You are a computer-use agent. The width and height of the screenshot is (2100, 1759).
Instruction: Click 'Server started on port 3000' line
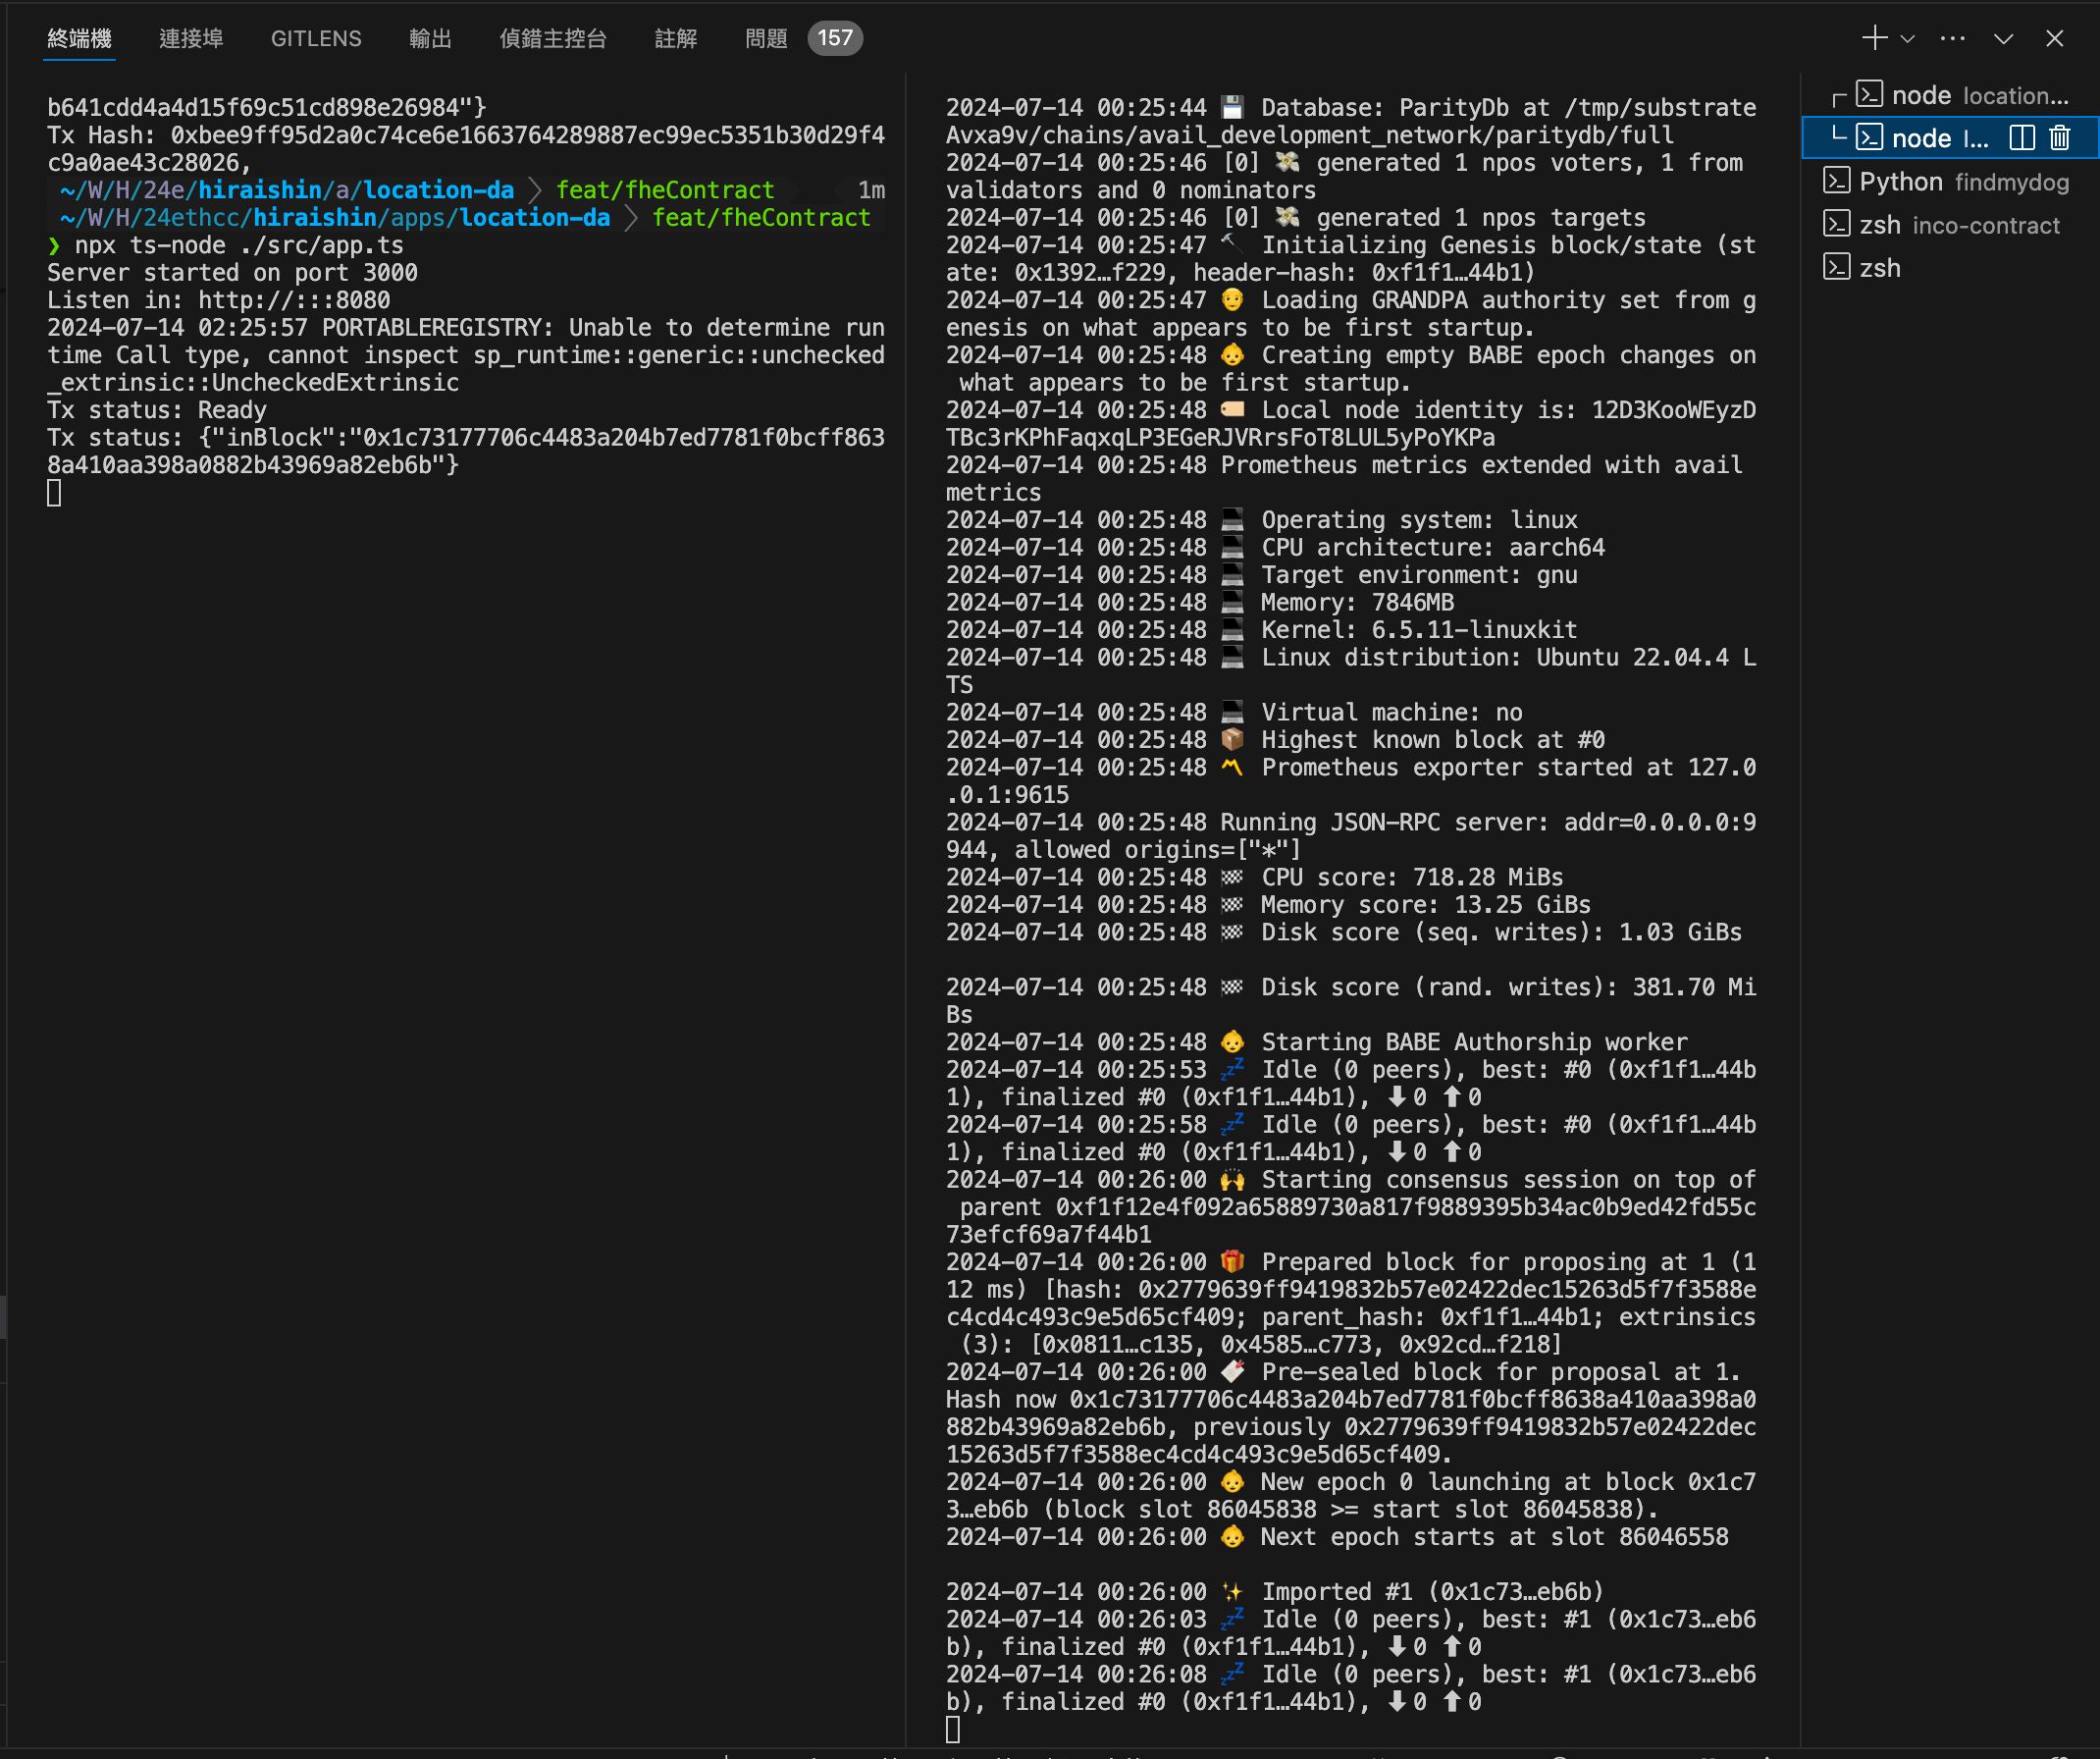tap(232, 273)
